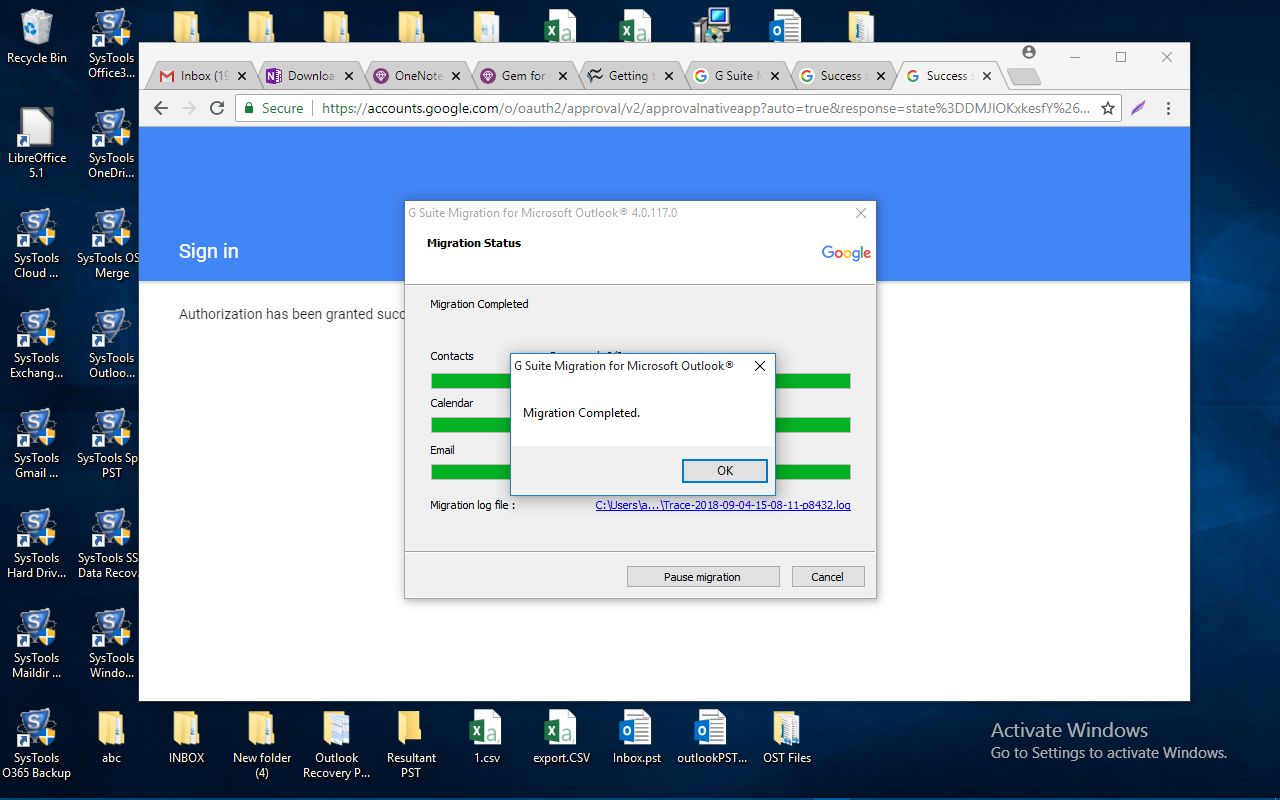Click the purple feather extension icon
The width and height of the screenshot is (1280, 800).
pos(1138,108)
